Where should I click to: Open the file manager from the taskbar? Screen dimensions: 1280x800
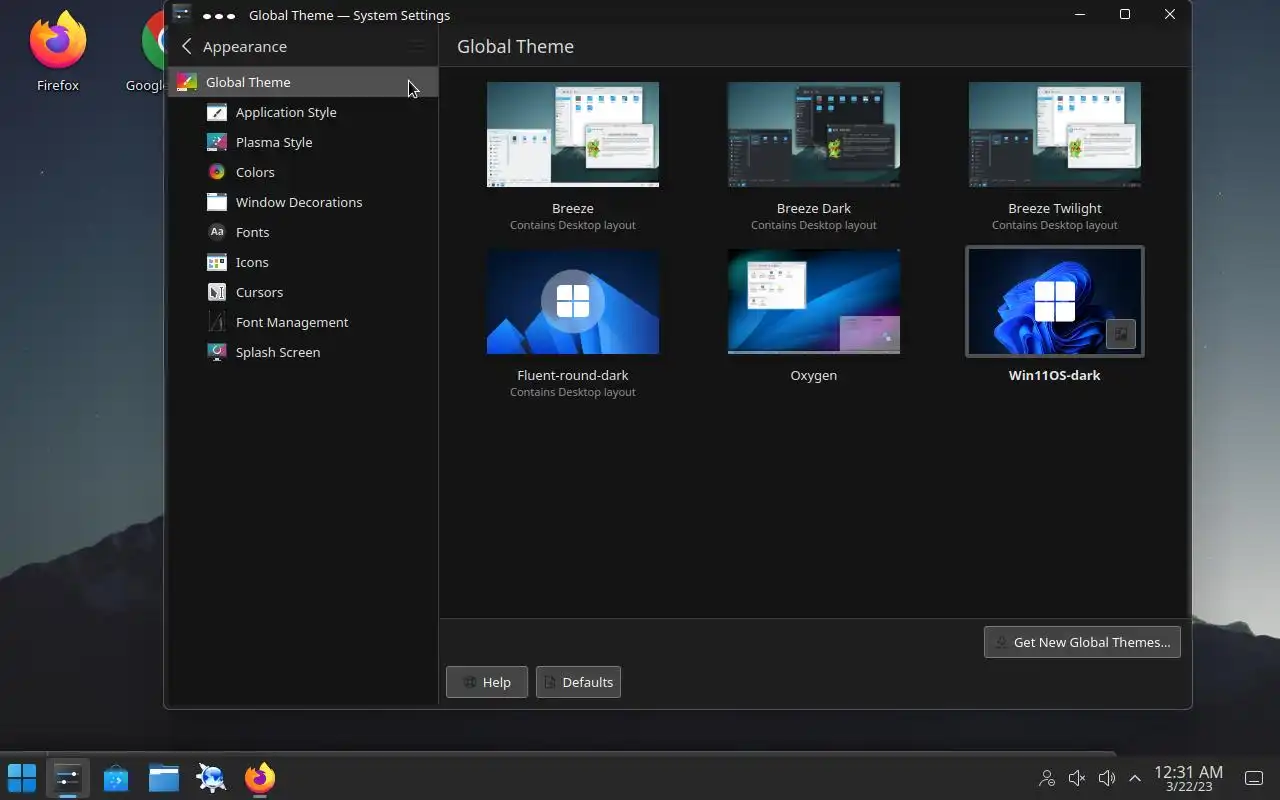pos(164,777)
